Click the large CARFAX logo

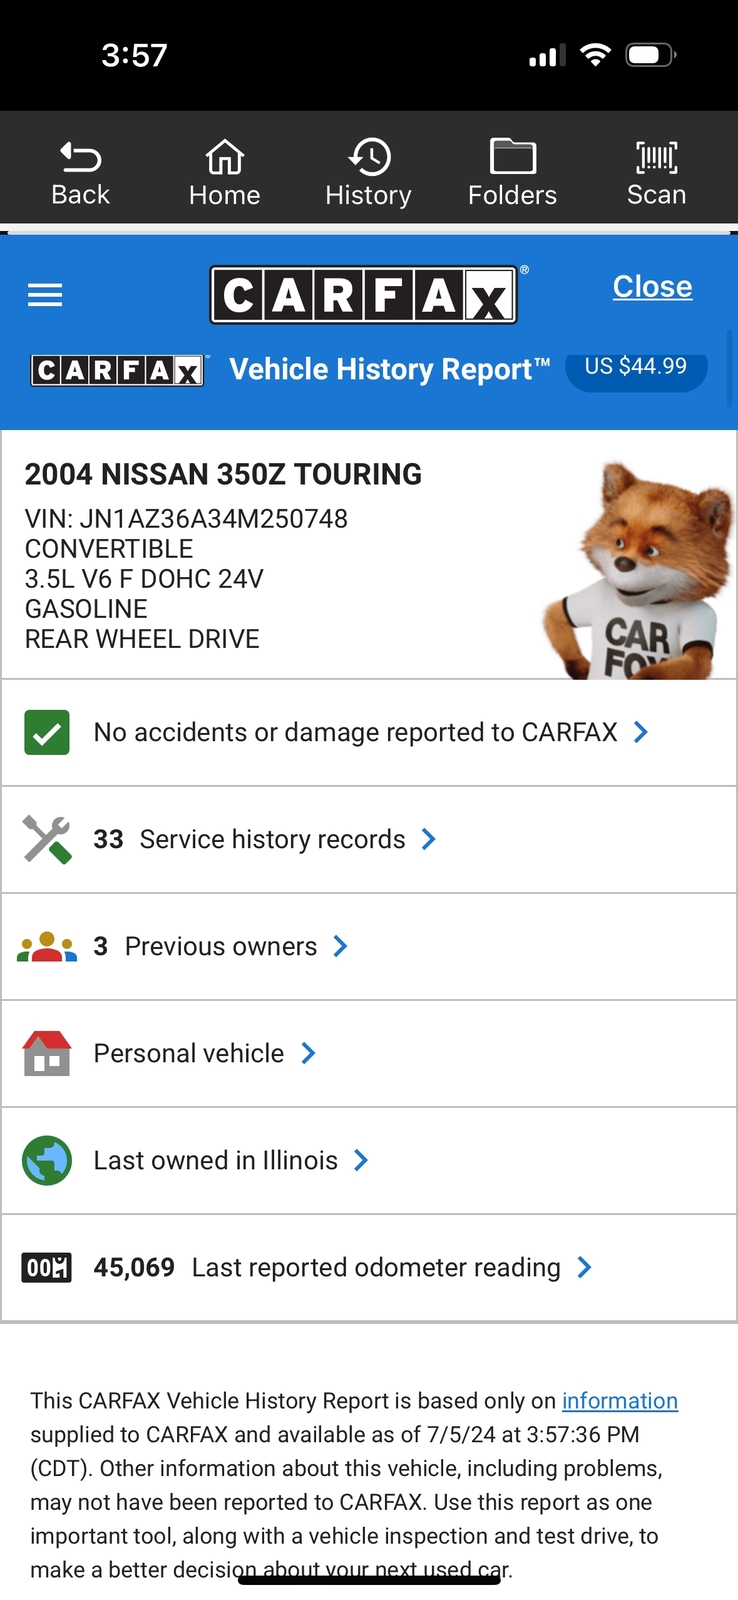[364, 295]
